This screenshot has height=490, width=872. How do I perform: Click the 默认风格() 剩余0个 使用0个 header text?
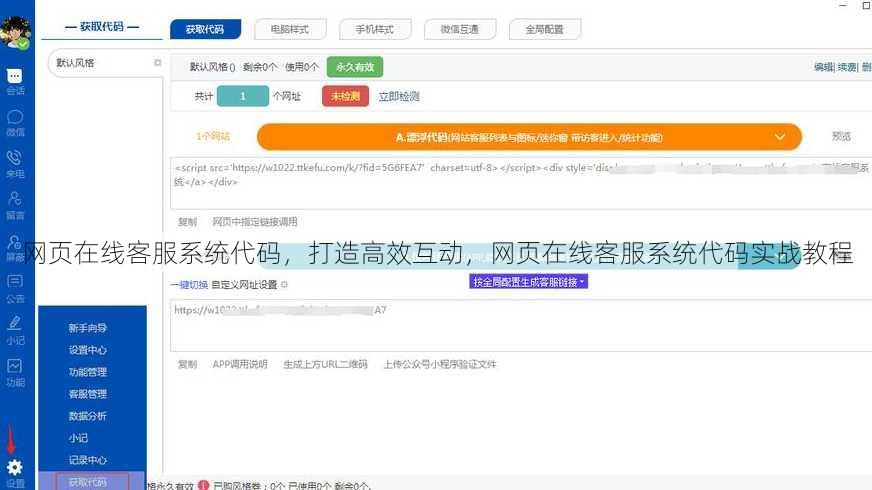click(x=254, y=67)
